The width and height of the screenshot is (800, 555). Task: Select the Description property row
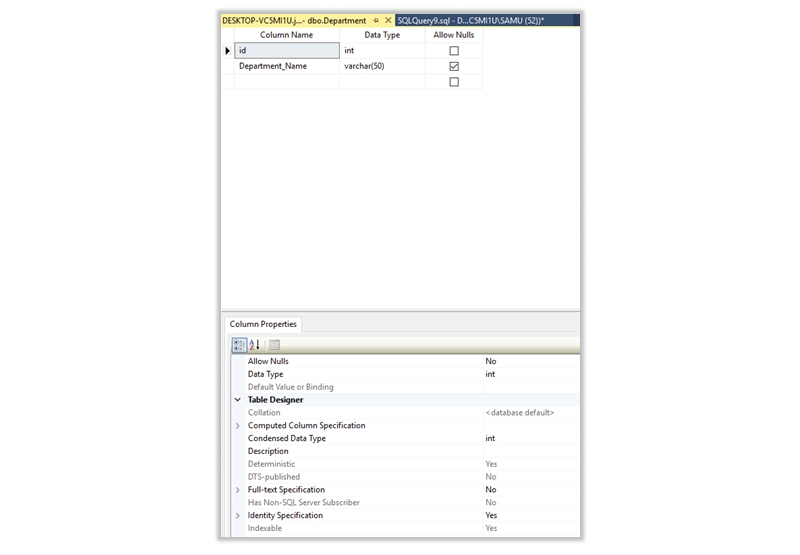(x=405, y=451)
